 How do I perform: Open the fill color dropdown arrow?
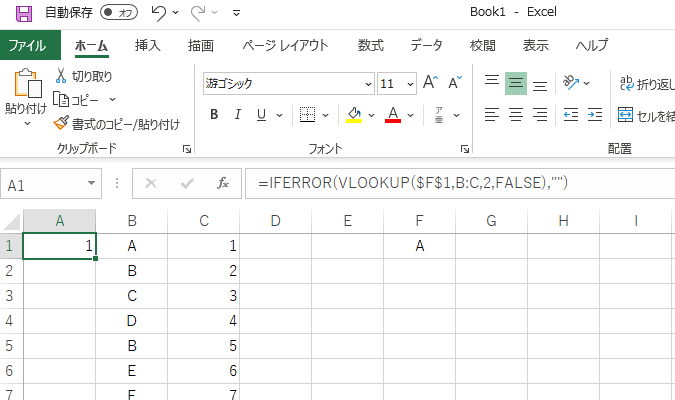372,115
